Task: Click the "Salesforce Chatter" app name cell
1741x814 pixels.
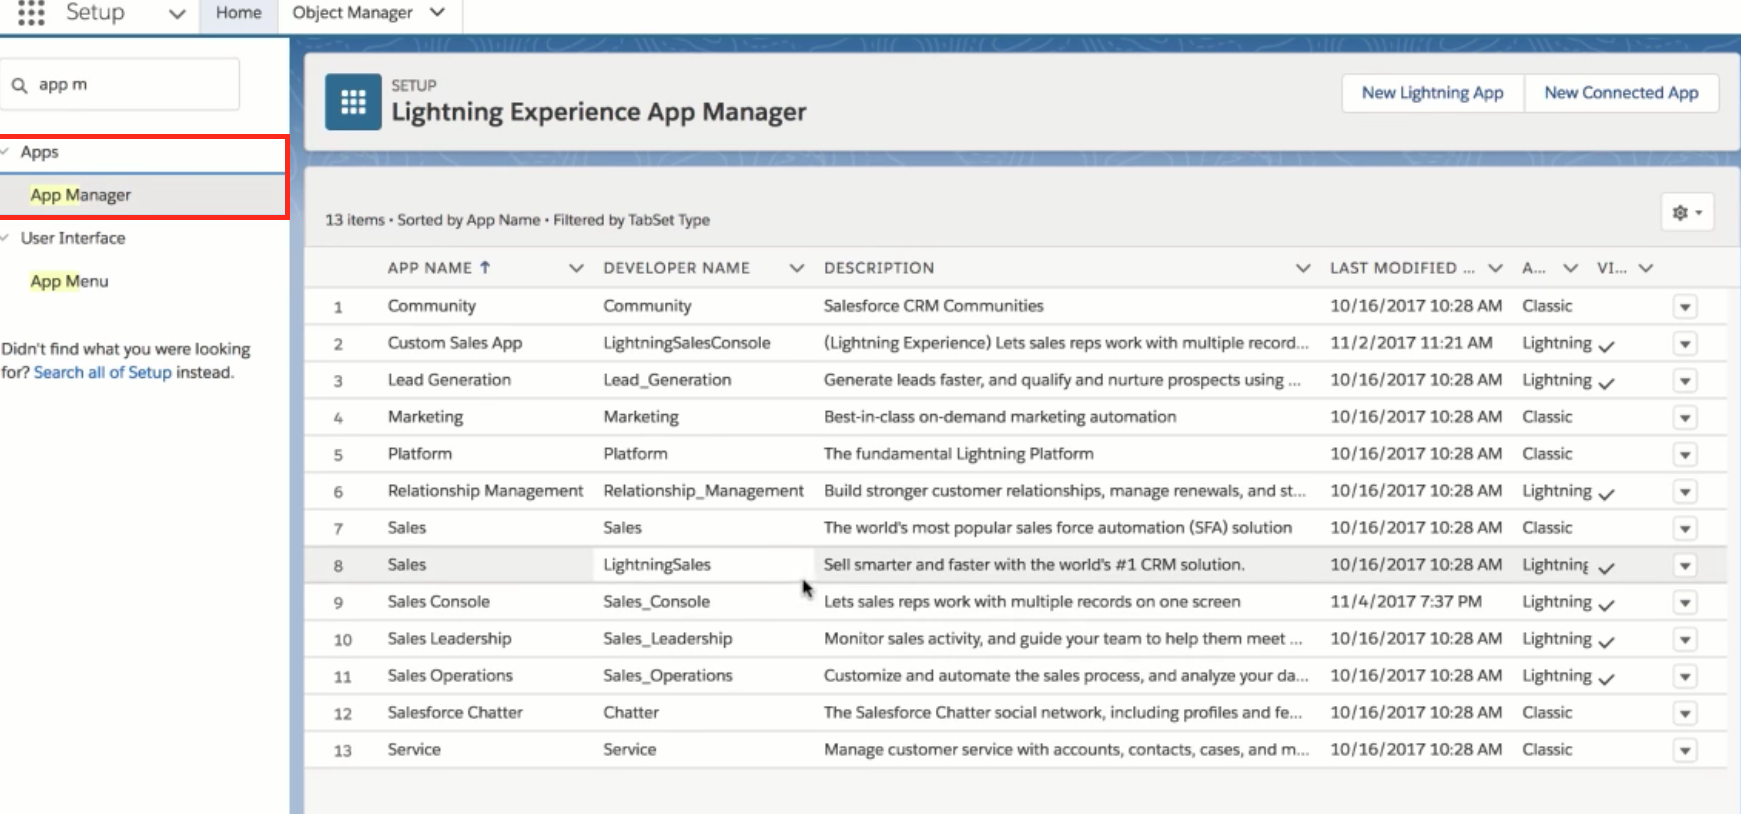Action: coord(455,713)
